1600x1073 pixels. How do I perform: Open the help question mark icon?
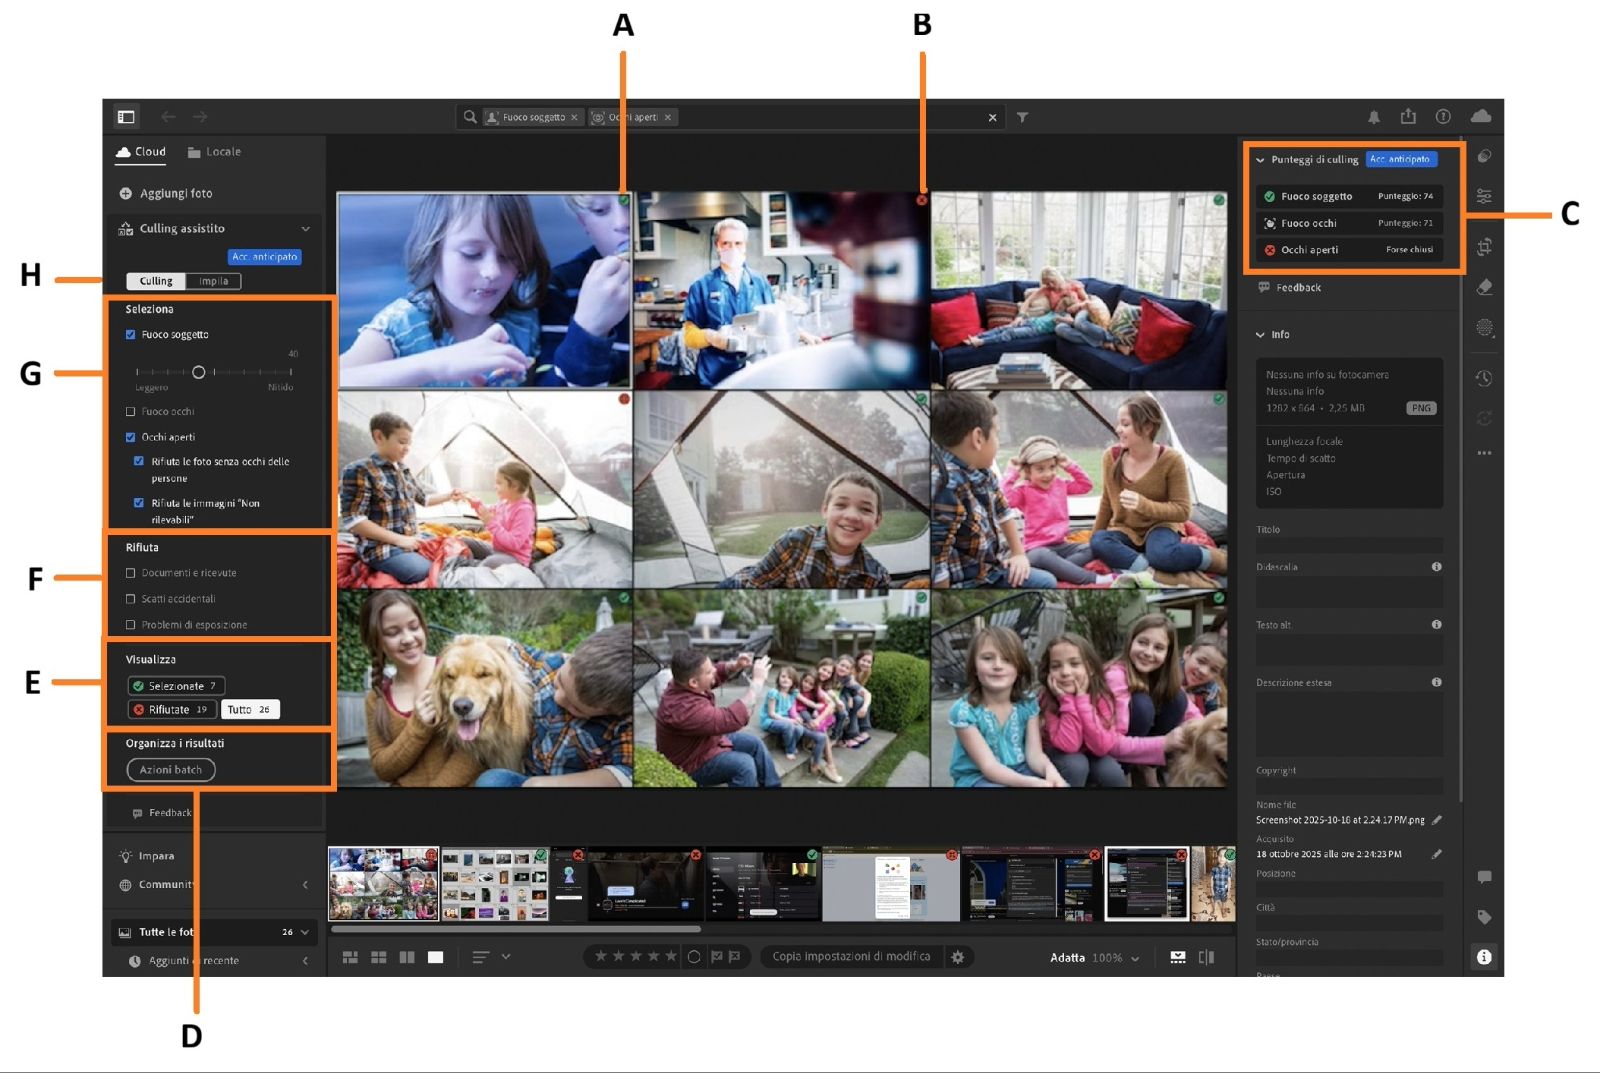tap(1443, 117)
